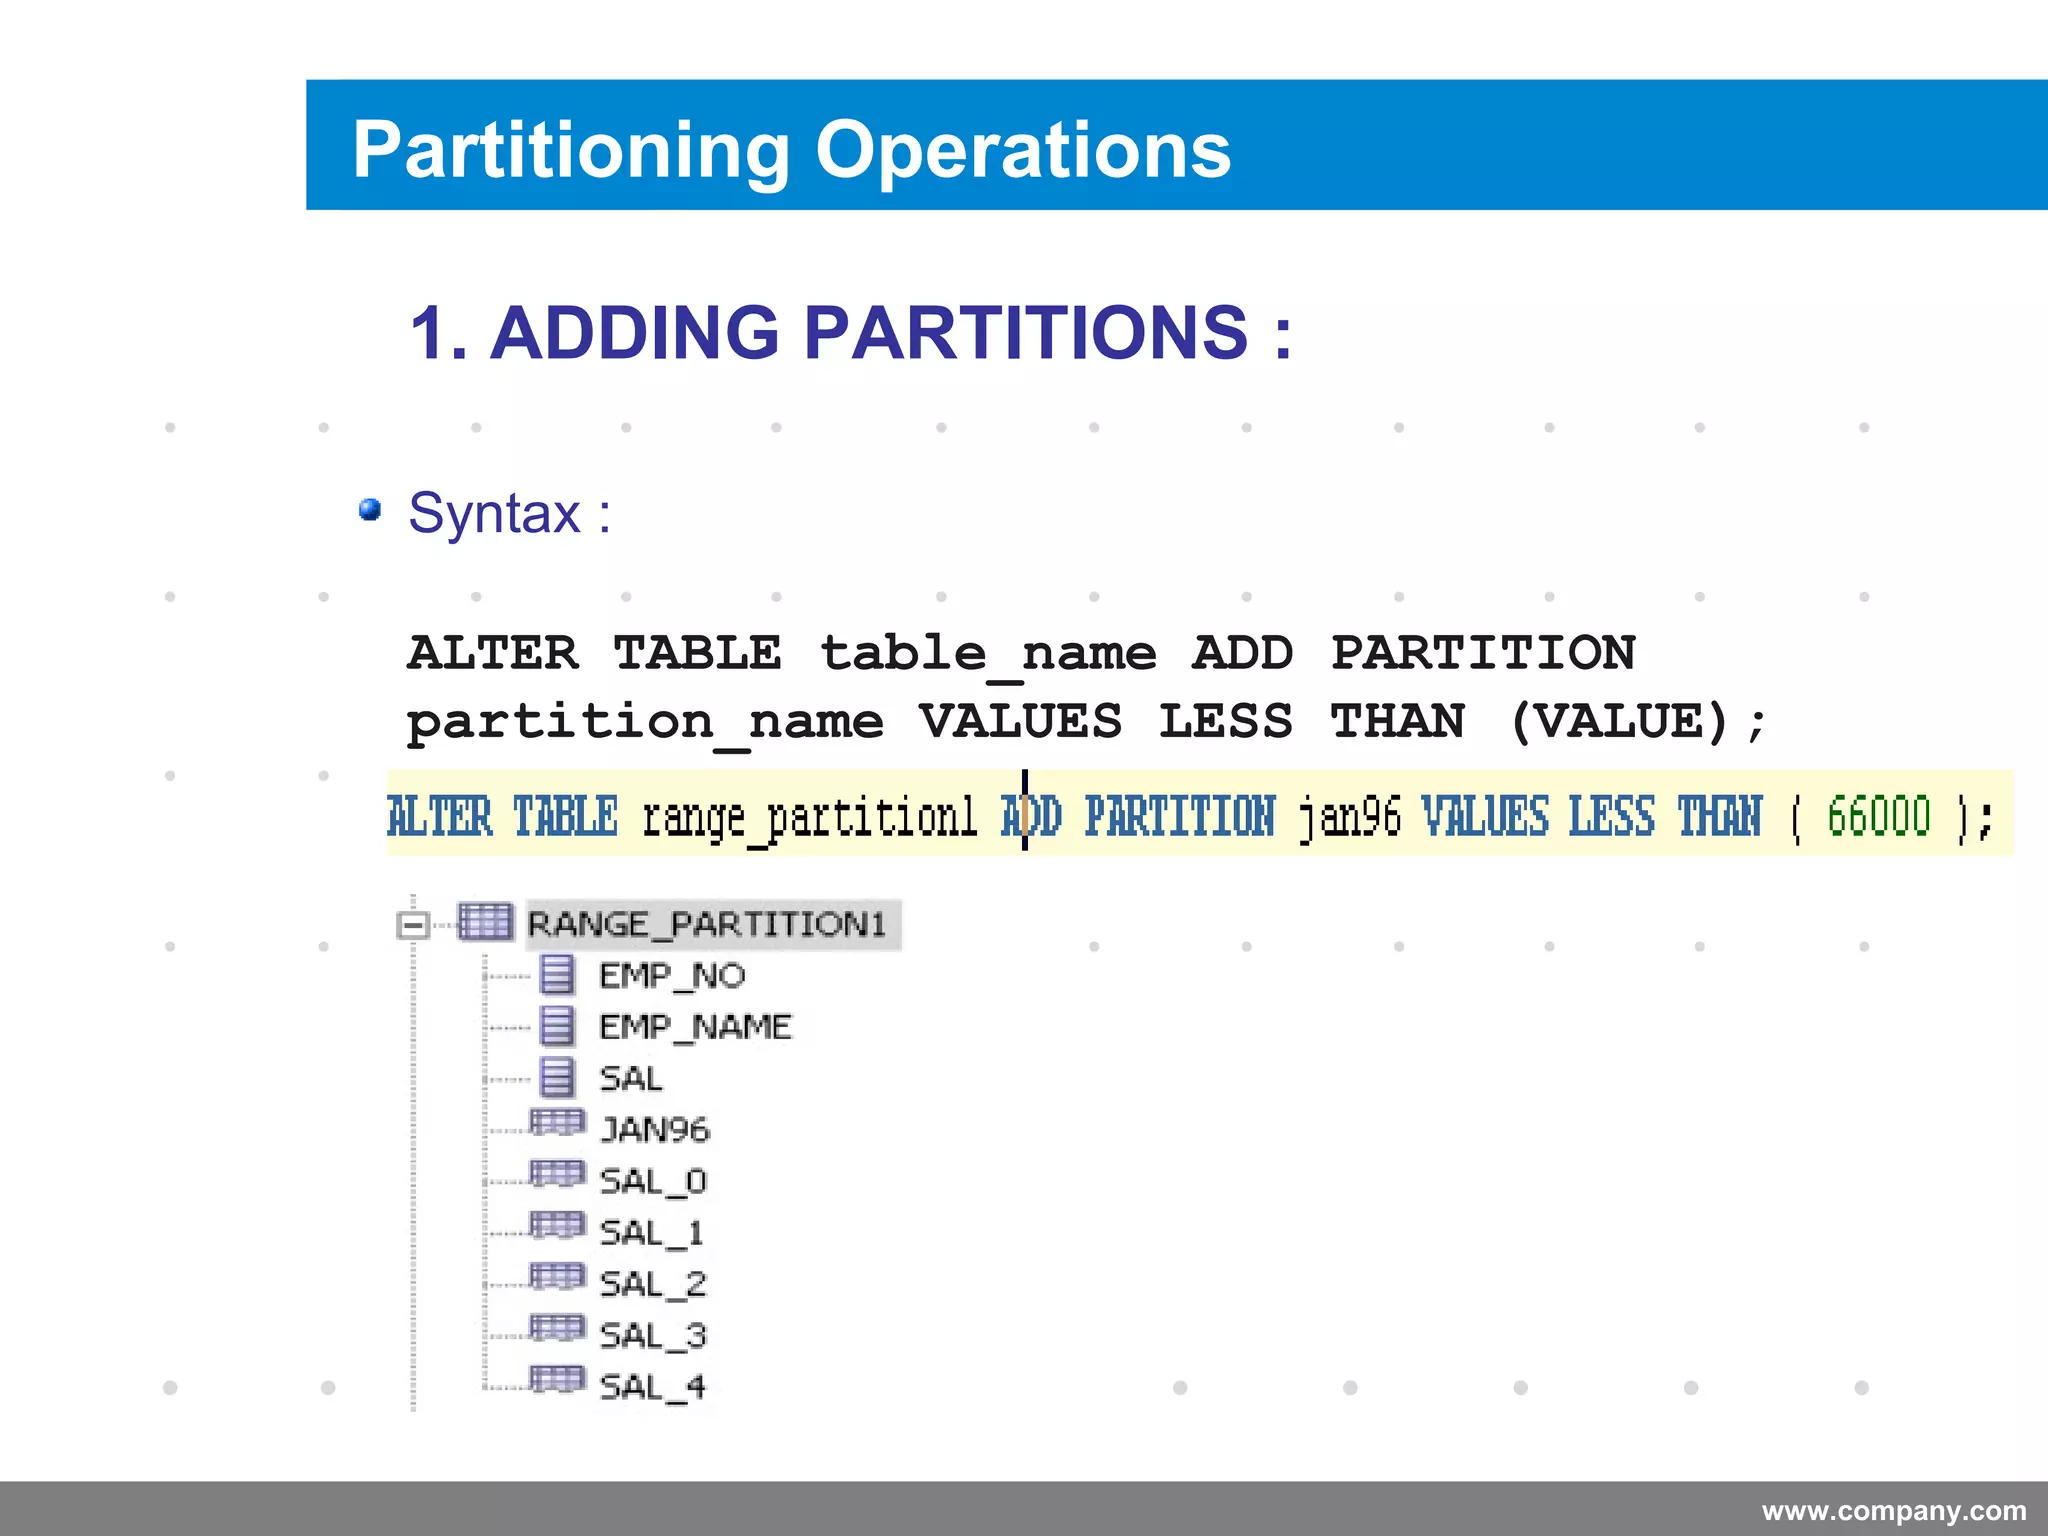Viewport: 2048px width, 1536px height.
Task: Click the SAL_0 partition icon
Action: click(x=557, y=1174)
